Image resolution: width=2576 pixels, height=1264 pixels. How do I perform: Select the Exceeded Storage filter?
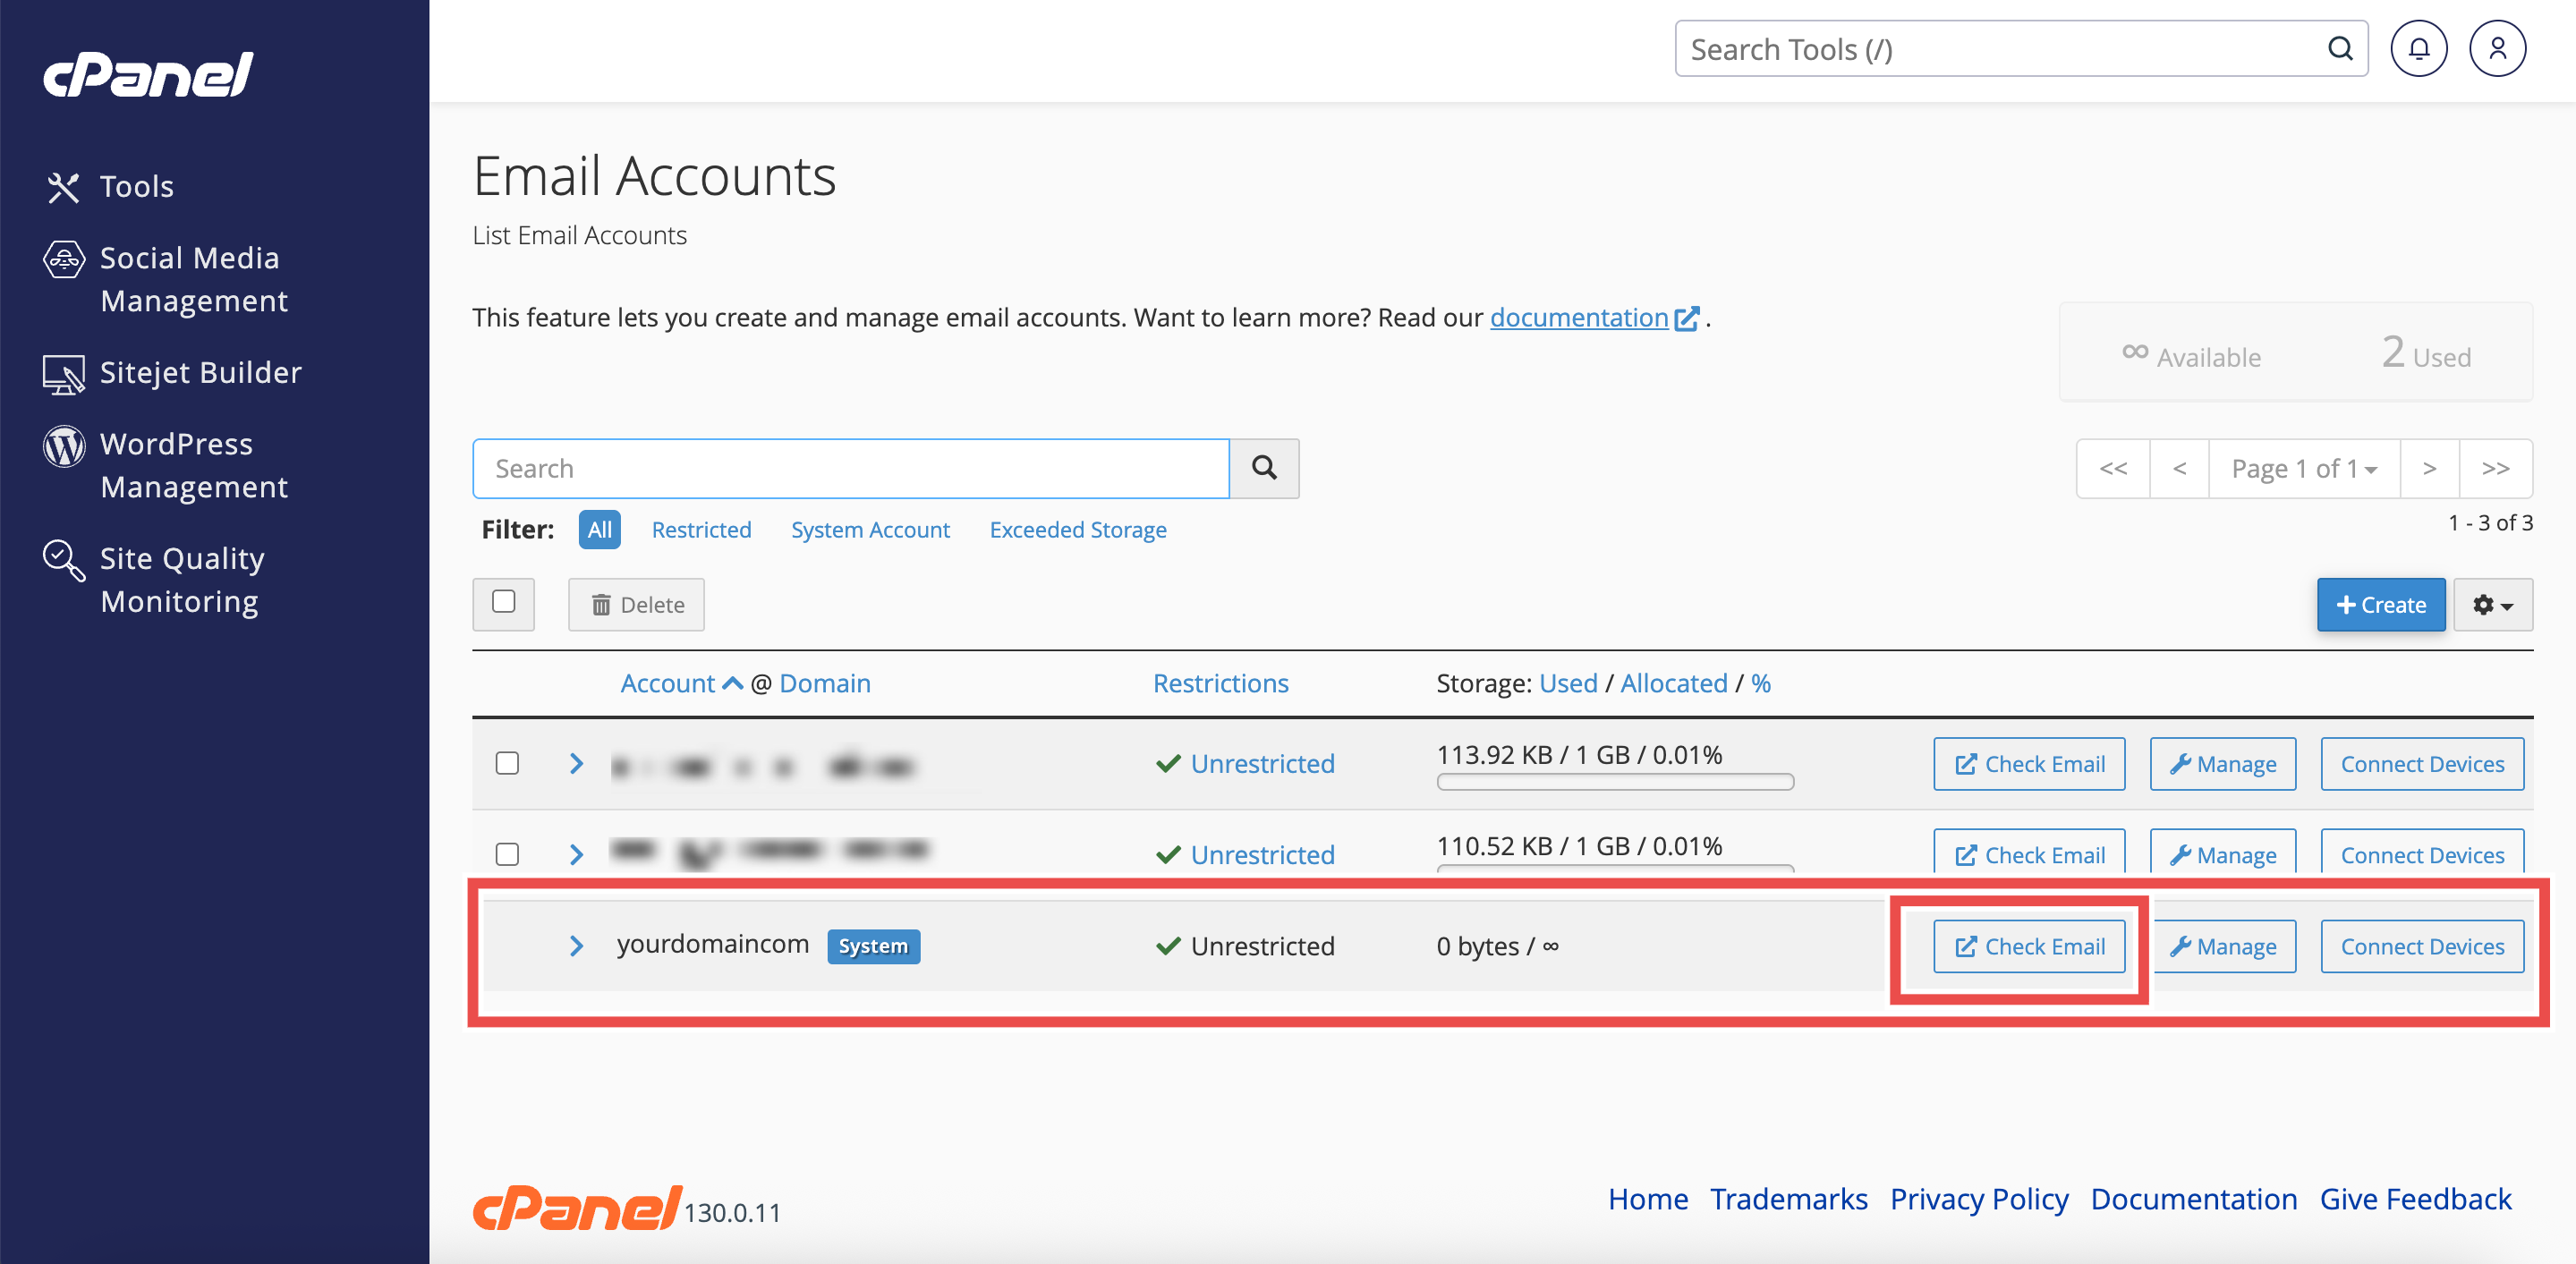1077,530
